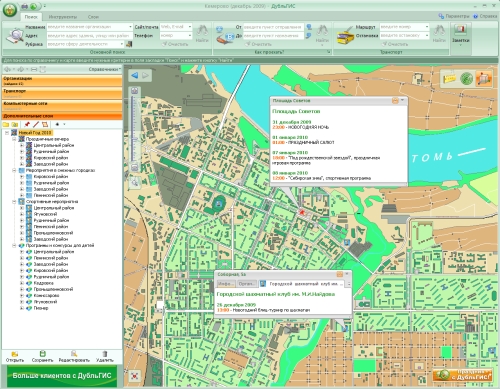500x389 pixels.
Task: Open Справка help
Action: click(x=485, y=16)
